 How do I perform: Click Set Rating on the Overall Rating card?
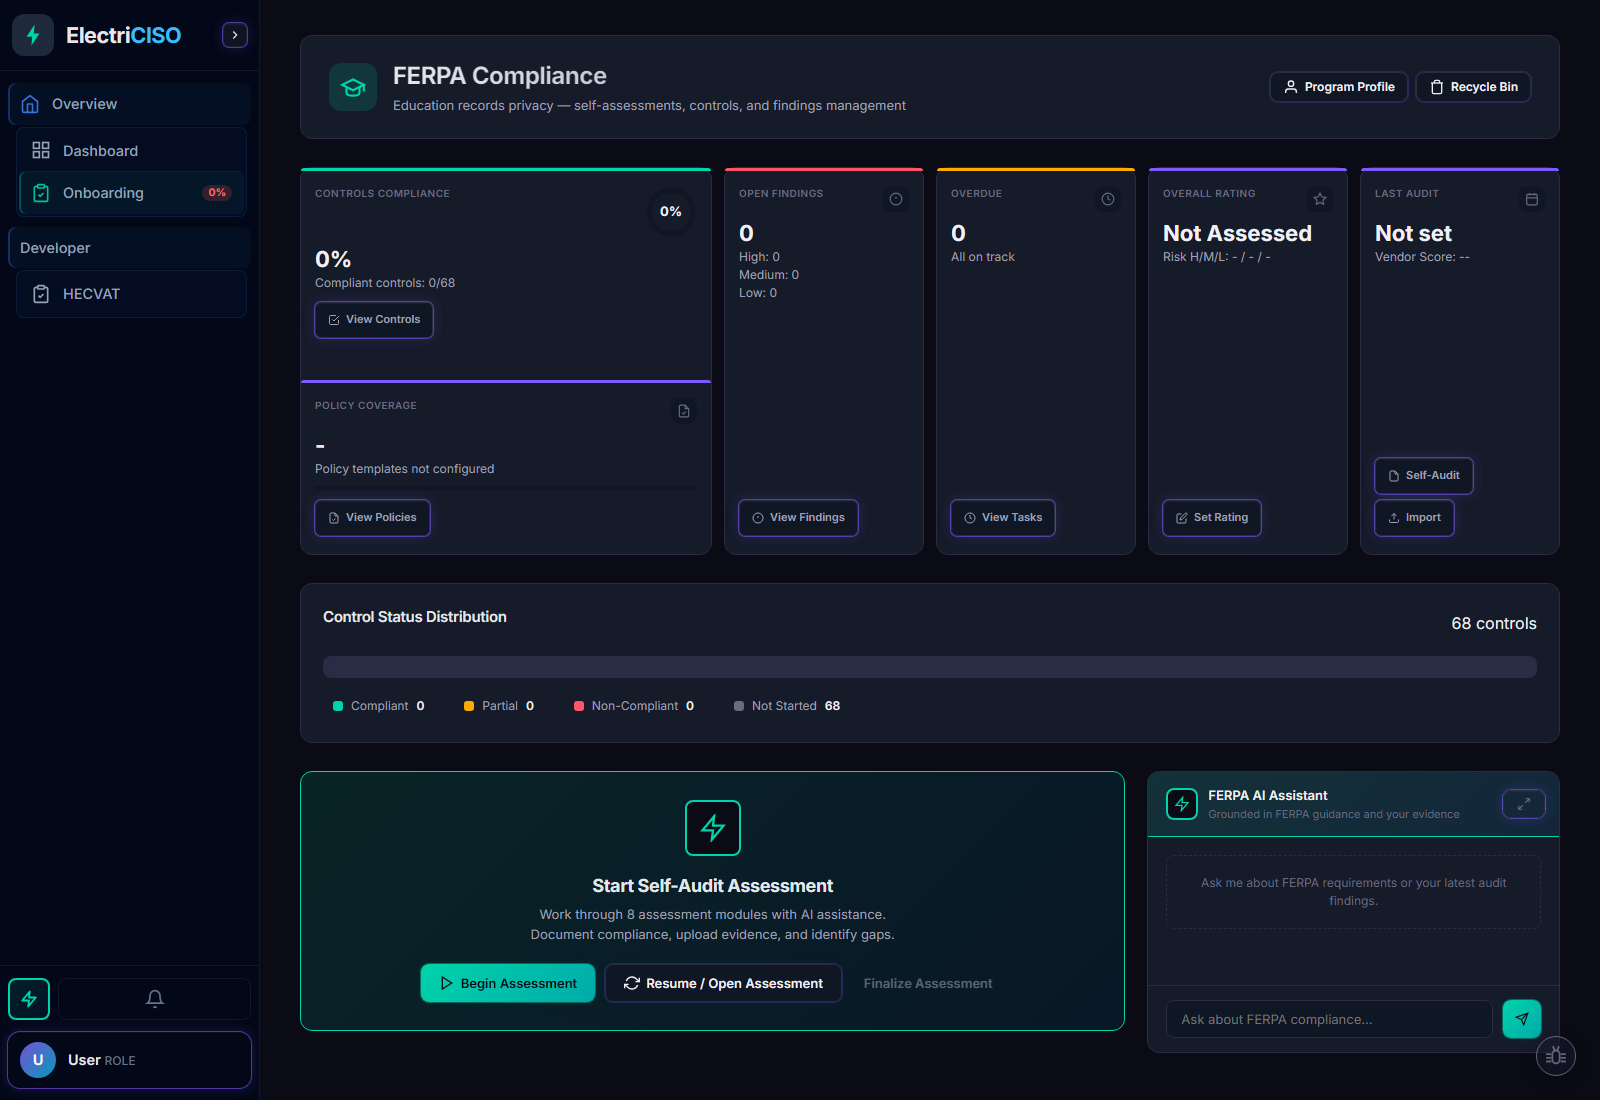pos(1211,517)
